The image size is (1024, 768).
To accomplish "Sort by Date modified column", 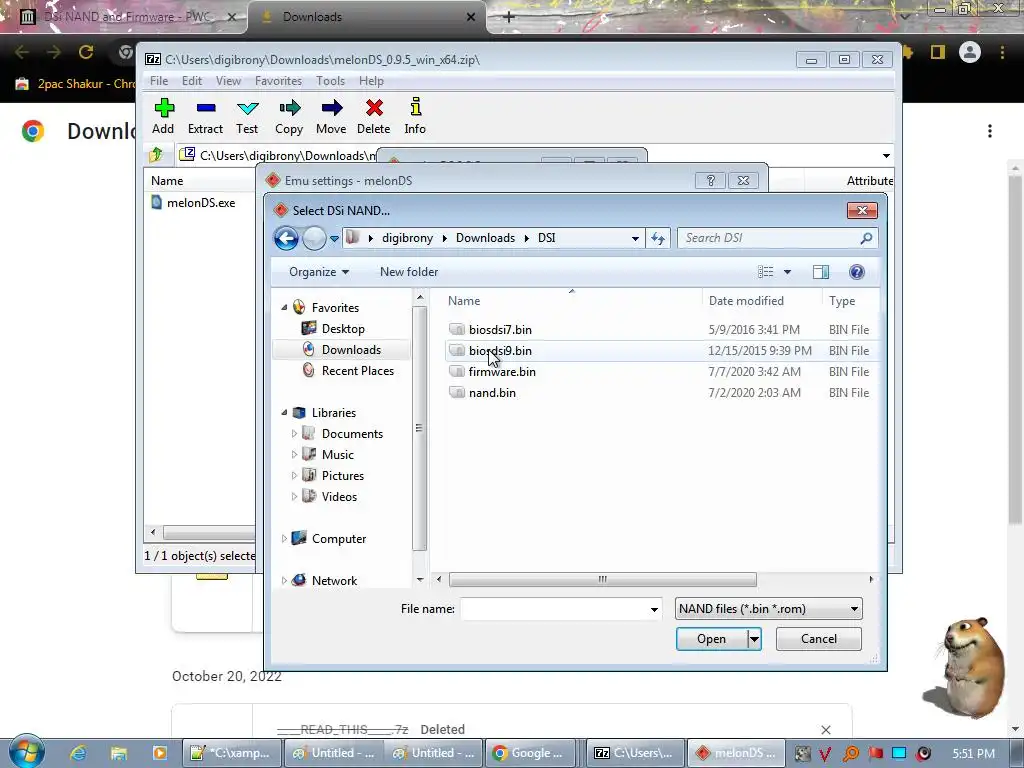I will [746, 300].
